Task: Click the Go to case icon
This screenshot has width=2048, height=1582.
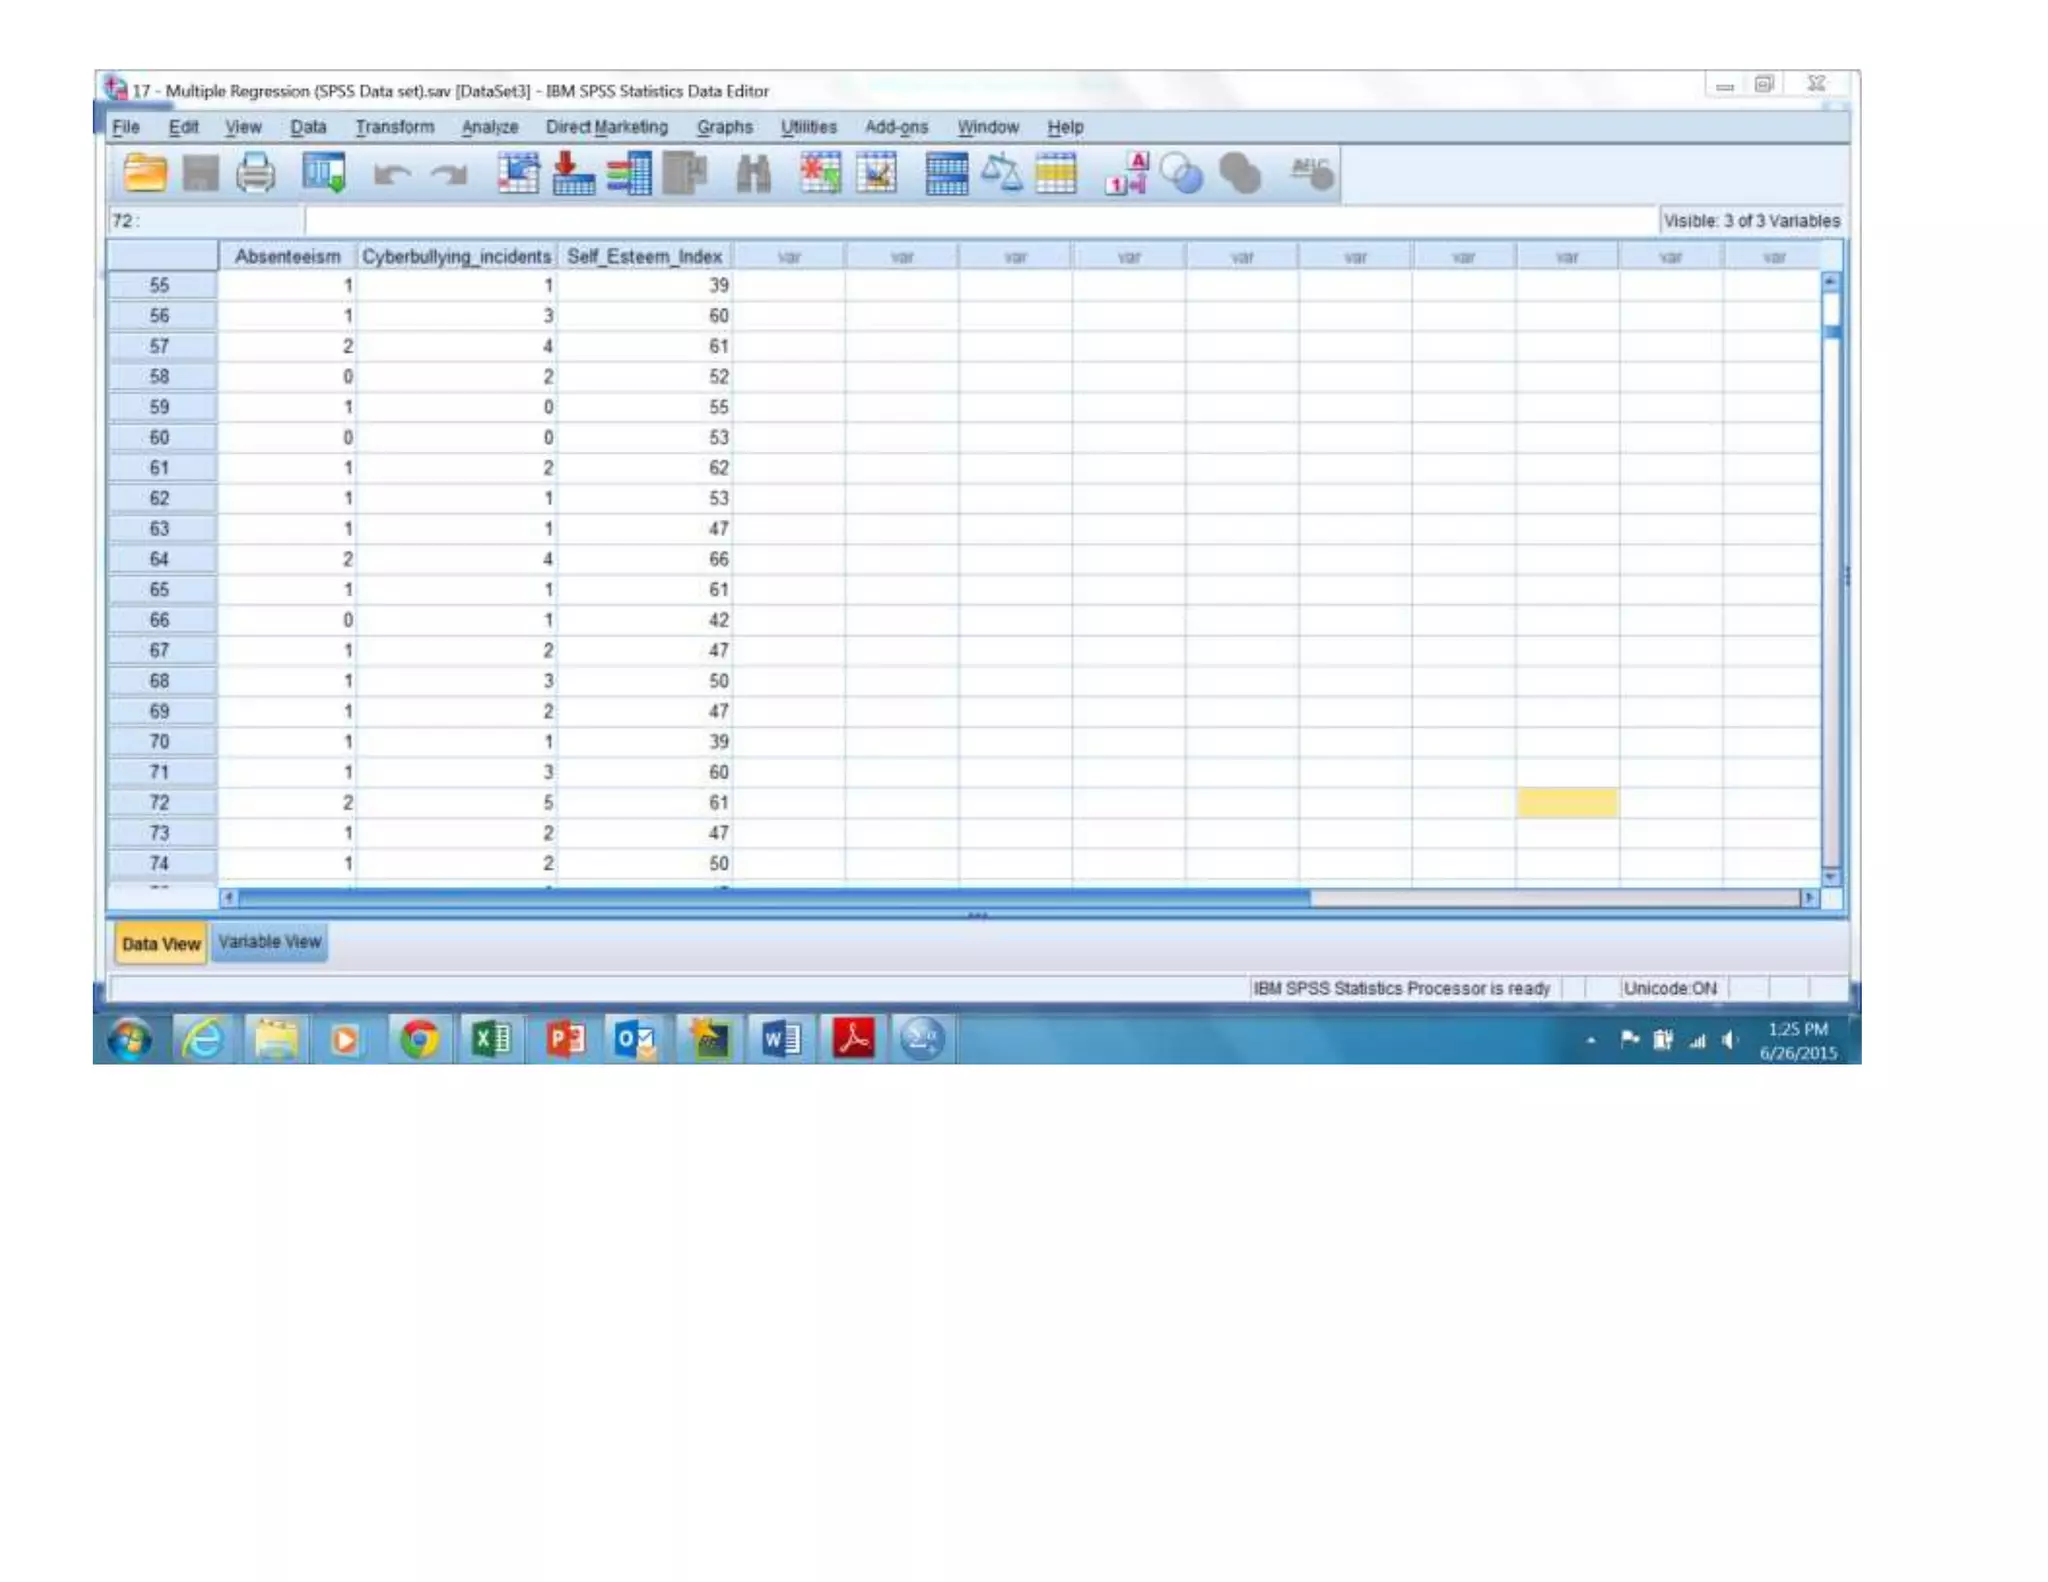Action: click(518, 174)
